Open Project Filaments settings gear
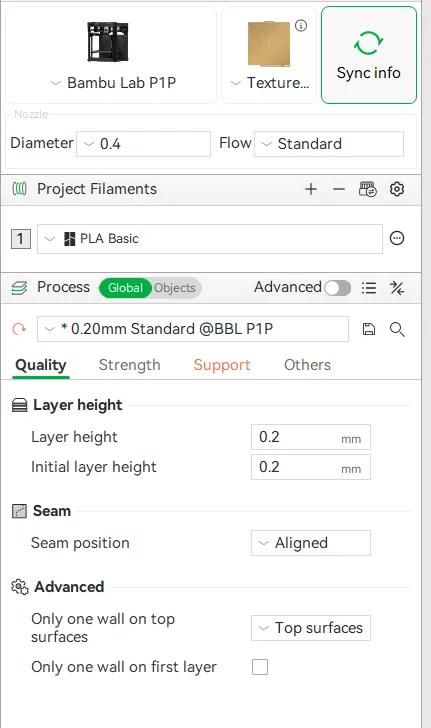The width and height of the screenshot is (431, 728). point(397,189)
